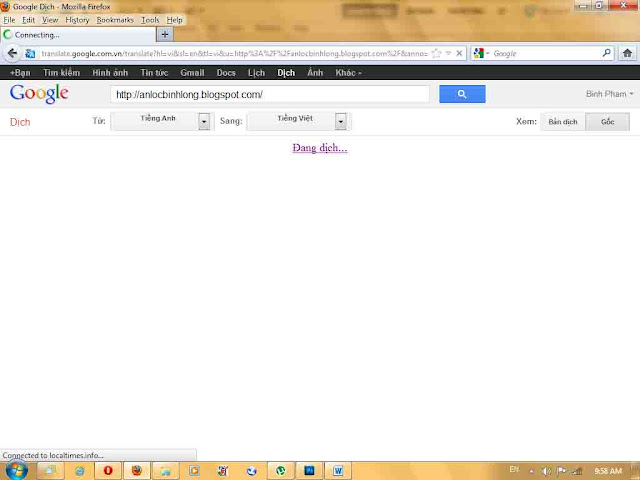
Task: Click the 9:58 AM taskbar clock
Action: click(608, 471)
